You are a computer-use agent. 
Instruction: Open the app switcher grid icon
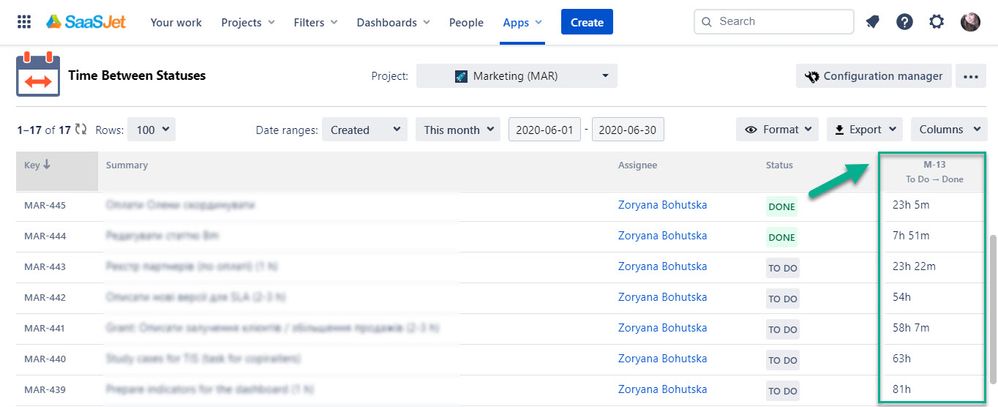tap(24, 22)
